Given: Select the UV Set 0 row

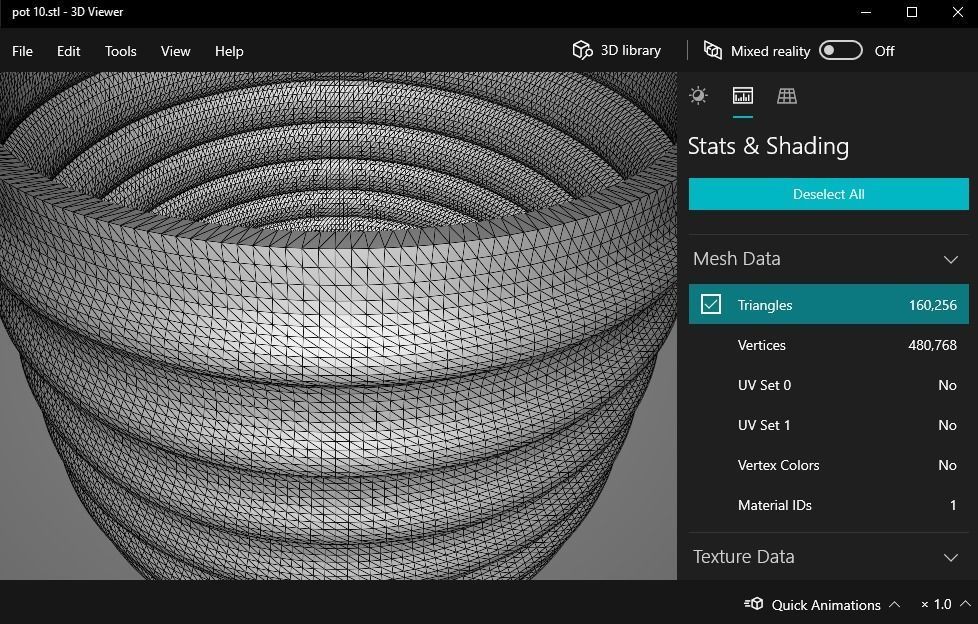Looking at the screenshot, I should [x=828, y=385].
